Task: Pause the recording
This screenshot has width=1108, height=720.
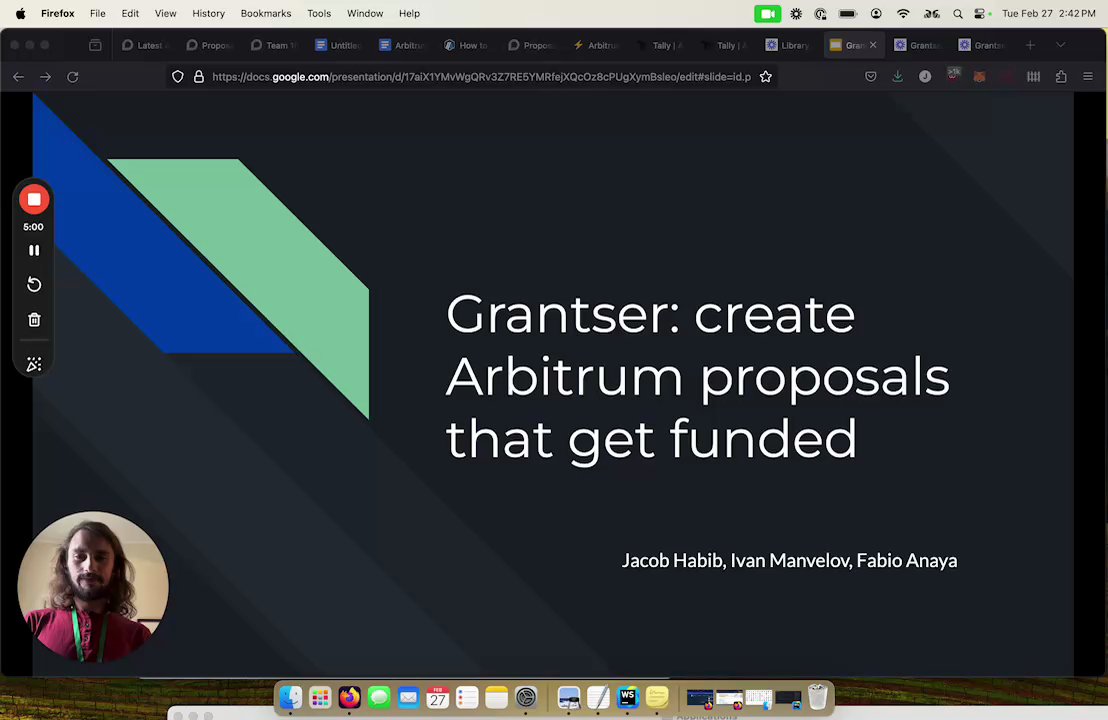Action: [34, 250]
